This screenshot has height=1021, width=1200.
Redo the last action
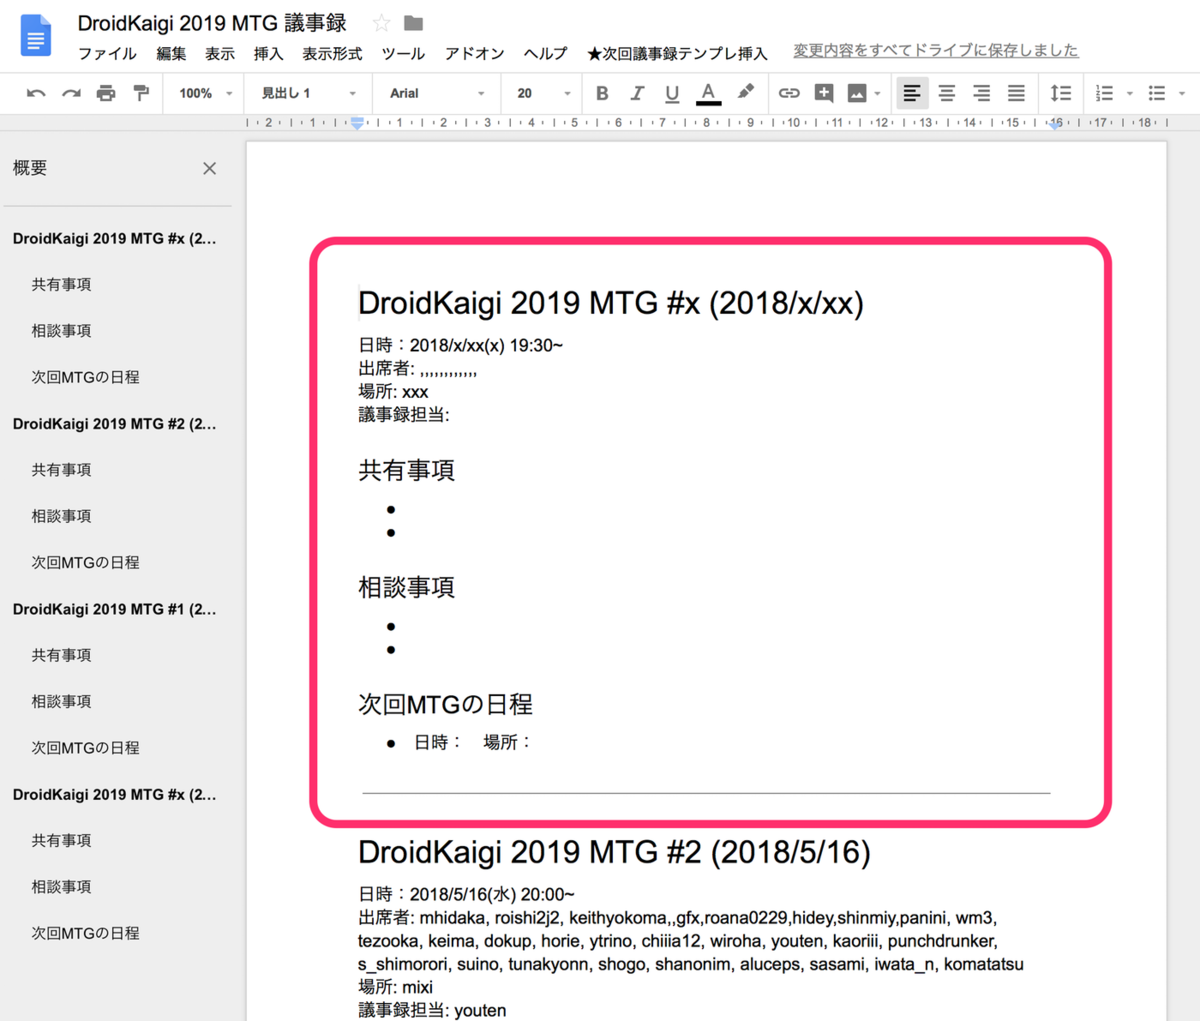[71, 93]
